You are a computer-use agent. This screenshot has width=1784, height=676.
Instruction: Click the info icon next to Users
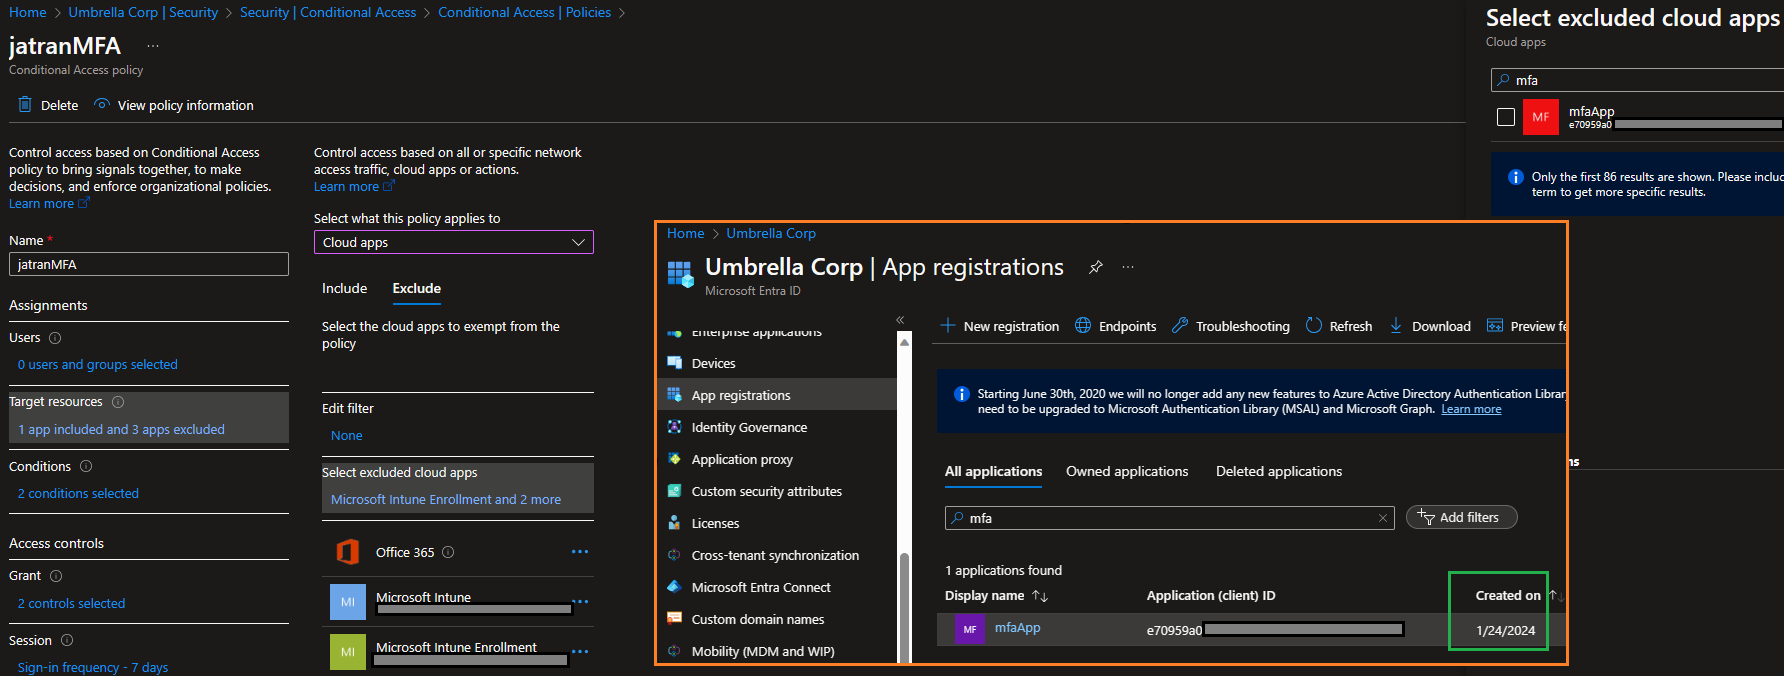tap(55, 338)
